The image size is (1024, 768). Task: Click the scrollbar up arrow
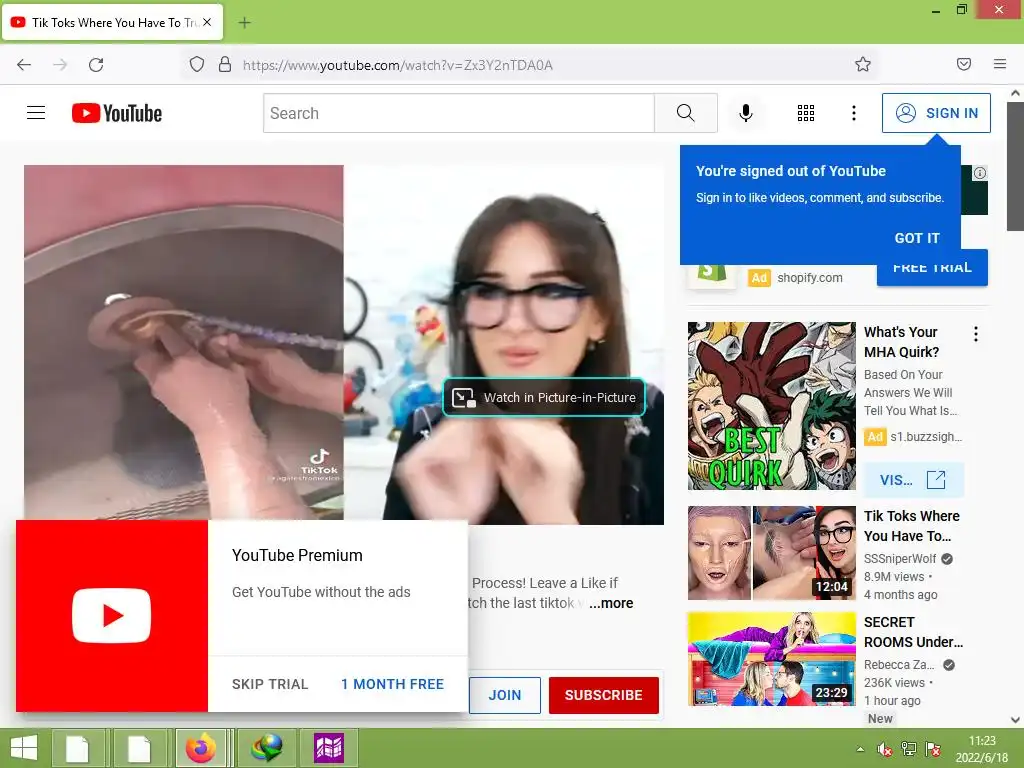[x=1015, y=93]
